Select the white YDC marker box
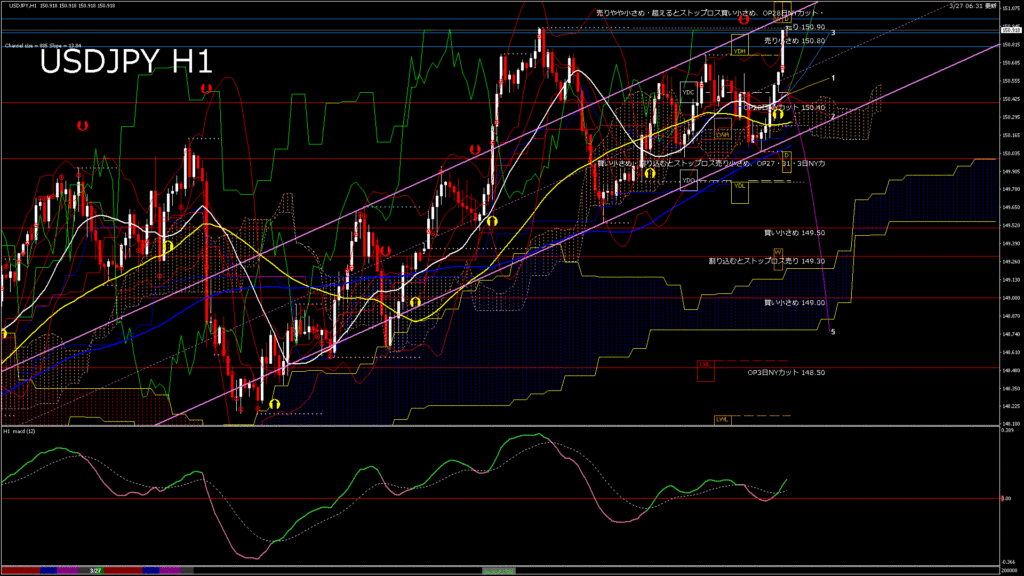This screenshot has width=1024, height=576. click(x=688, y=92)
